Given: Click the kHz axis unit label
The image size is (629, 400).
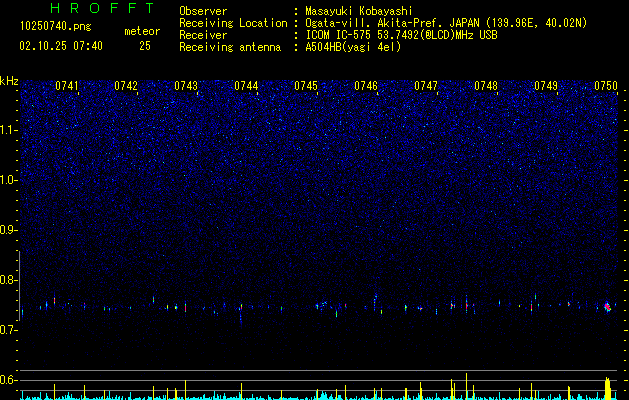Looking at the screenshot, I should coord(9,81).
